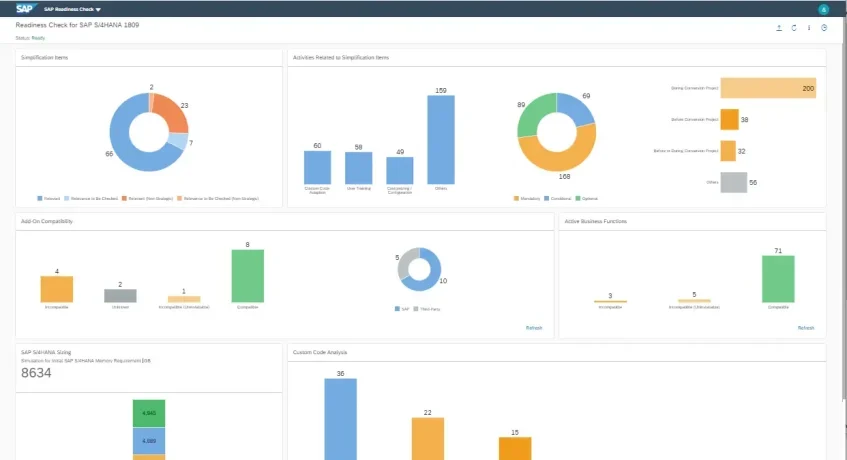Click the Status: Ready text
847x460 pixels.
pyautogui.click(x=30, y=38)
